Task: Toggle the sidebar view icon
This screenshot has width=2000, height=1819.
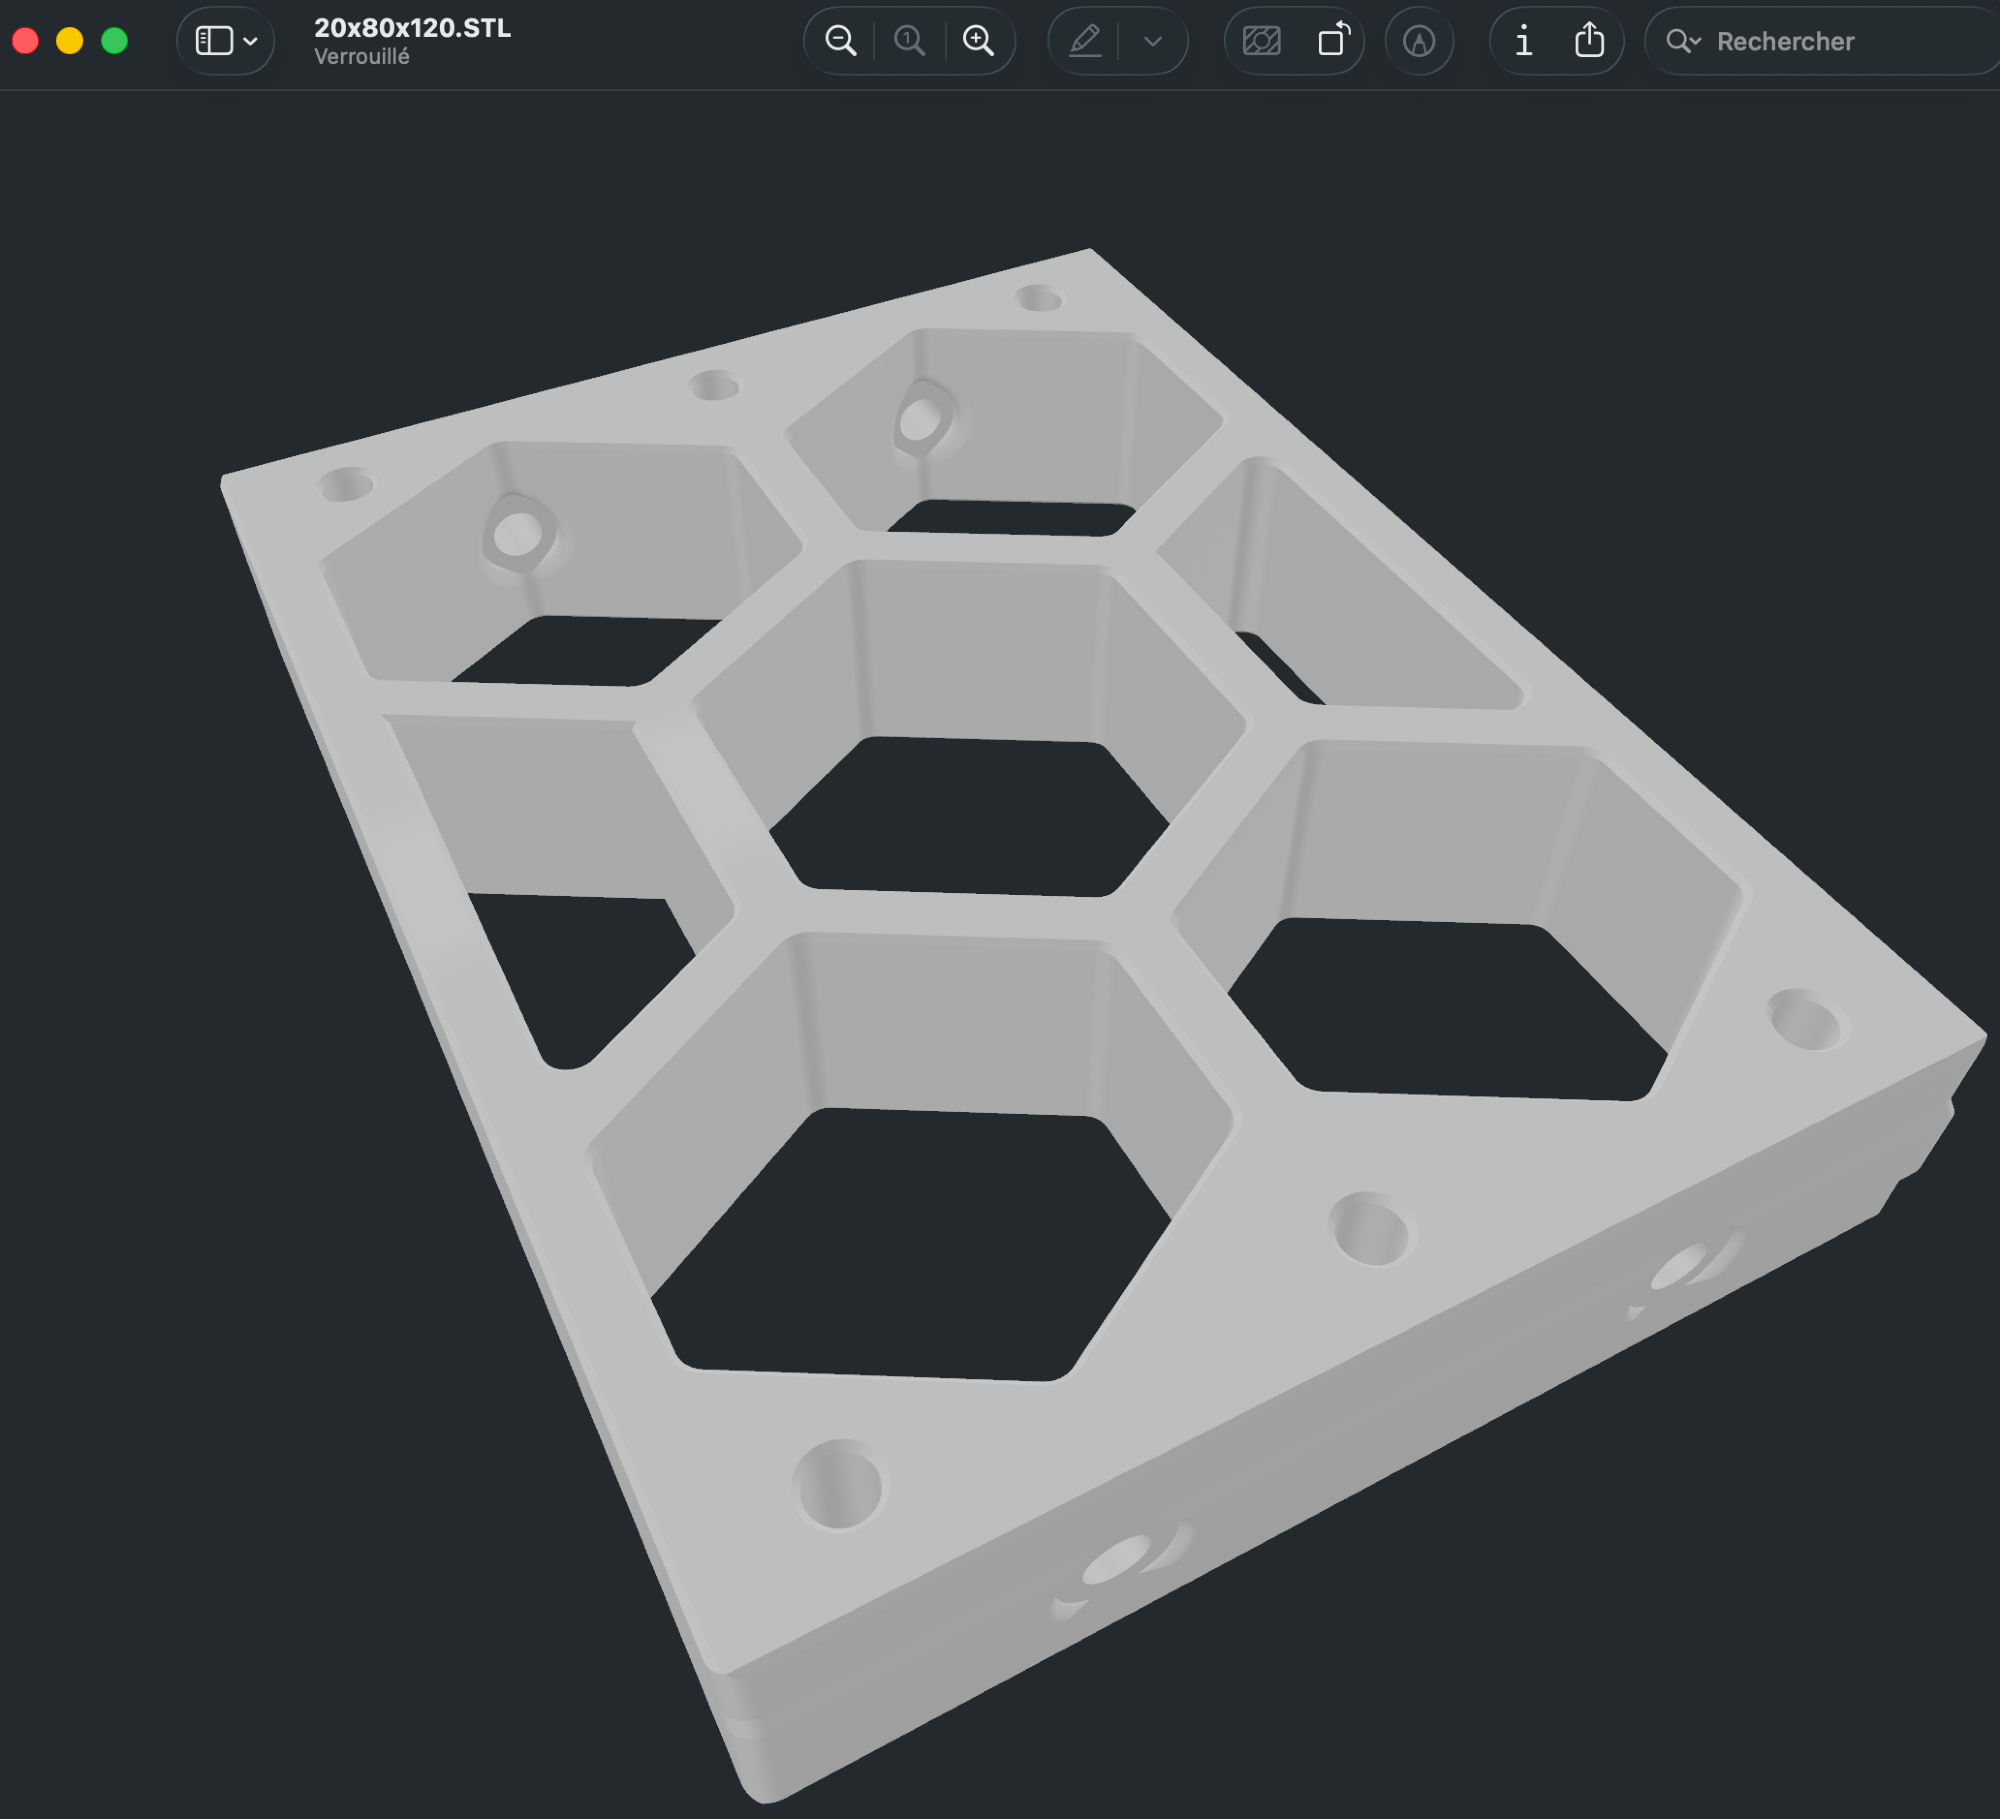Action: [214, 41]
